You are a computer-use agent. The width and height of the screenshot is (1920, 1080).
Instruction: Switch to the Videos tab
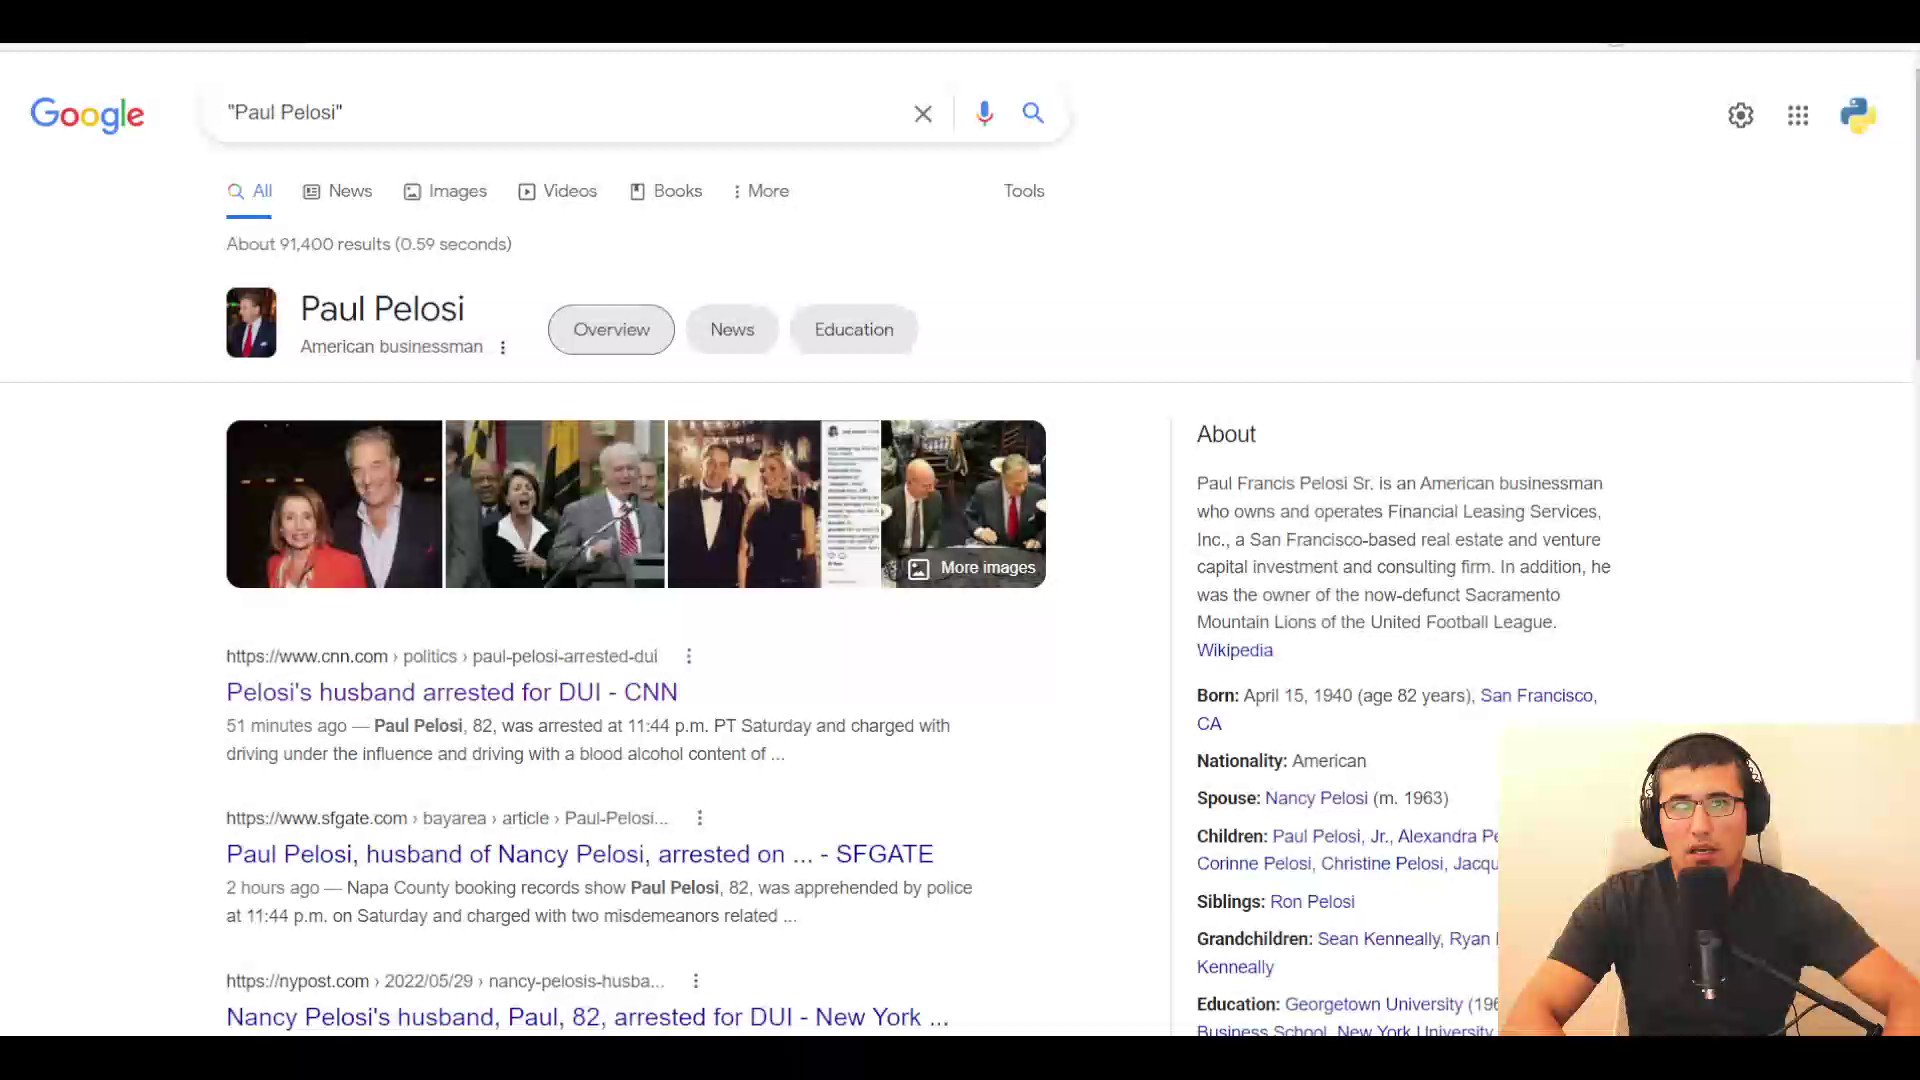[x=558, y=191]
